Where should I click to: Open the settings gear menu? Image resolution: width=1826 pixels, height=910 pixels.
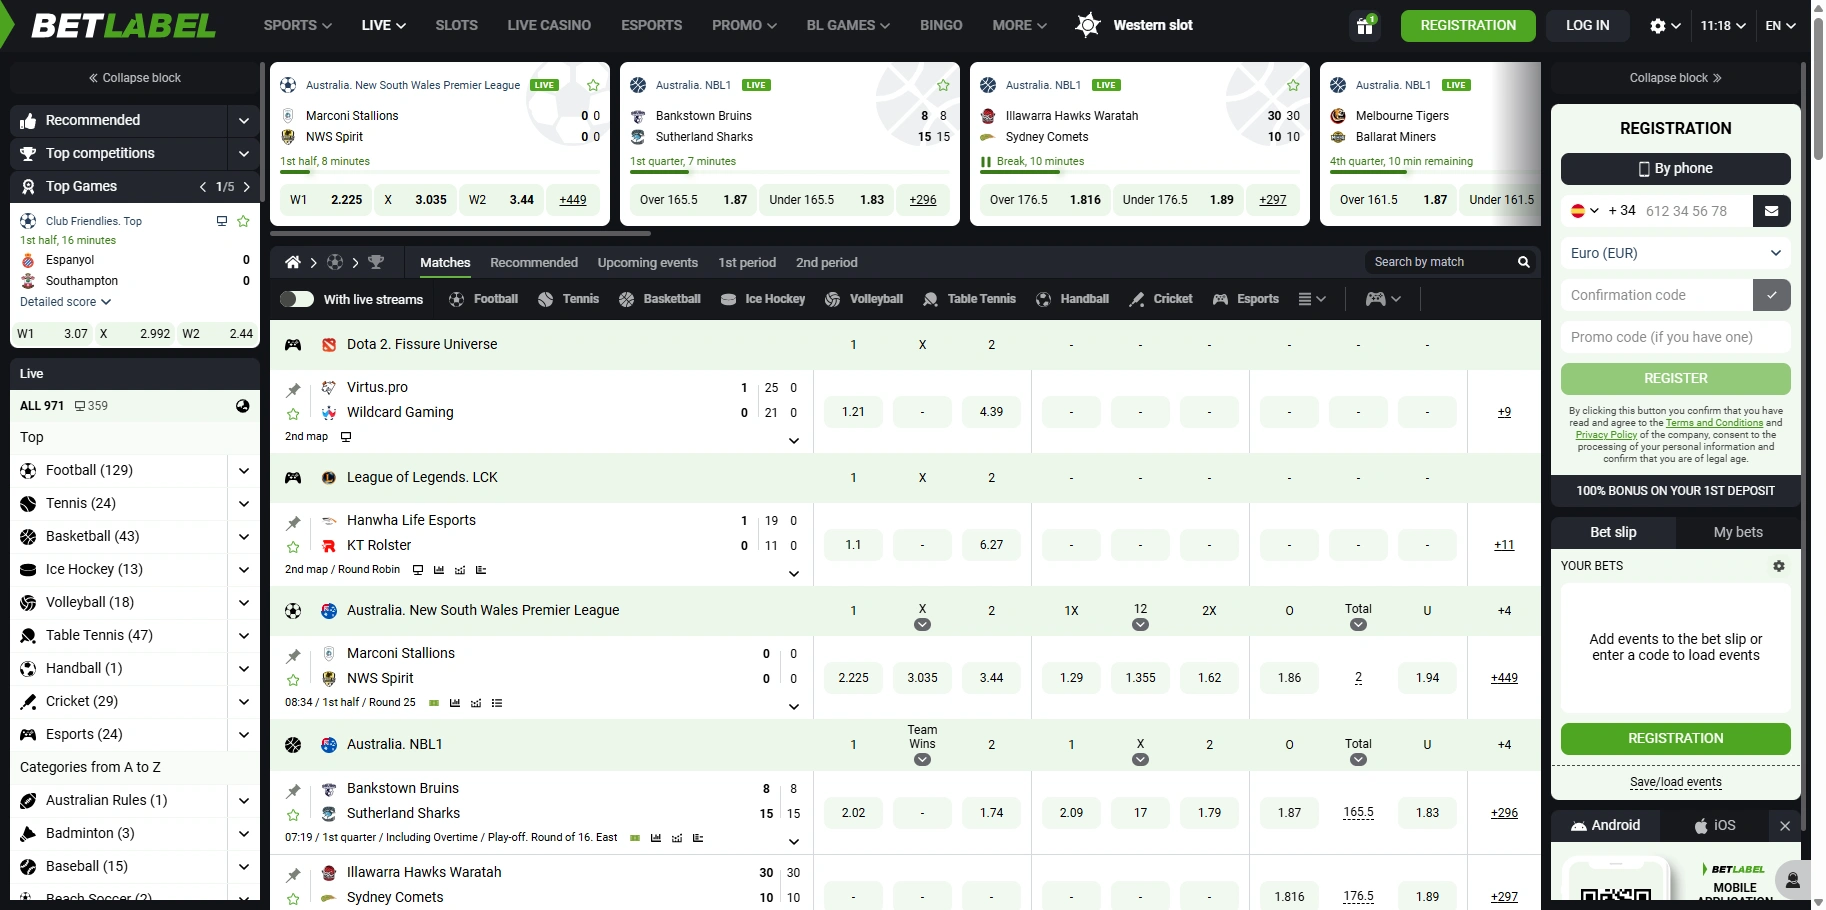coord(1664,26)
